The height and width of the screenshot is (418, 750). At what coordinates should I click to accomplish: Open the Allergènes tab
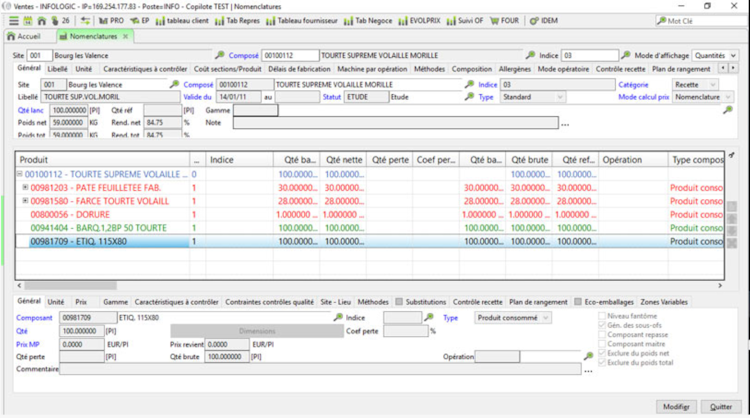tap(515, 69)
